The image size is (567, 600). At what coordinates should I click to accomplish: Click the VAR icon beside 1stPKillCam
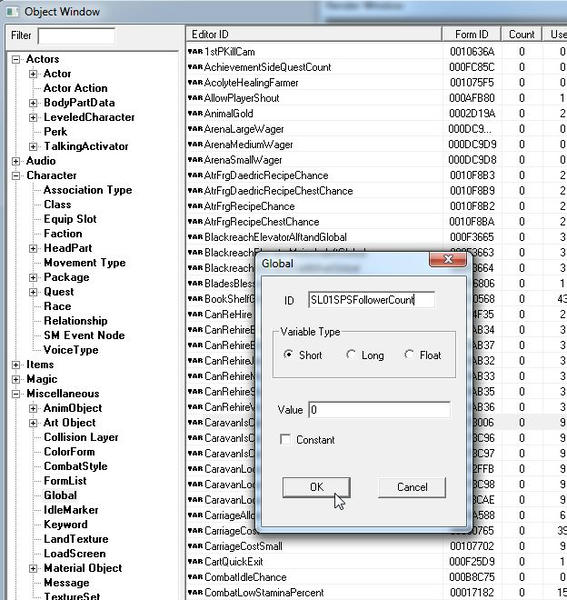click(195, 52)
